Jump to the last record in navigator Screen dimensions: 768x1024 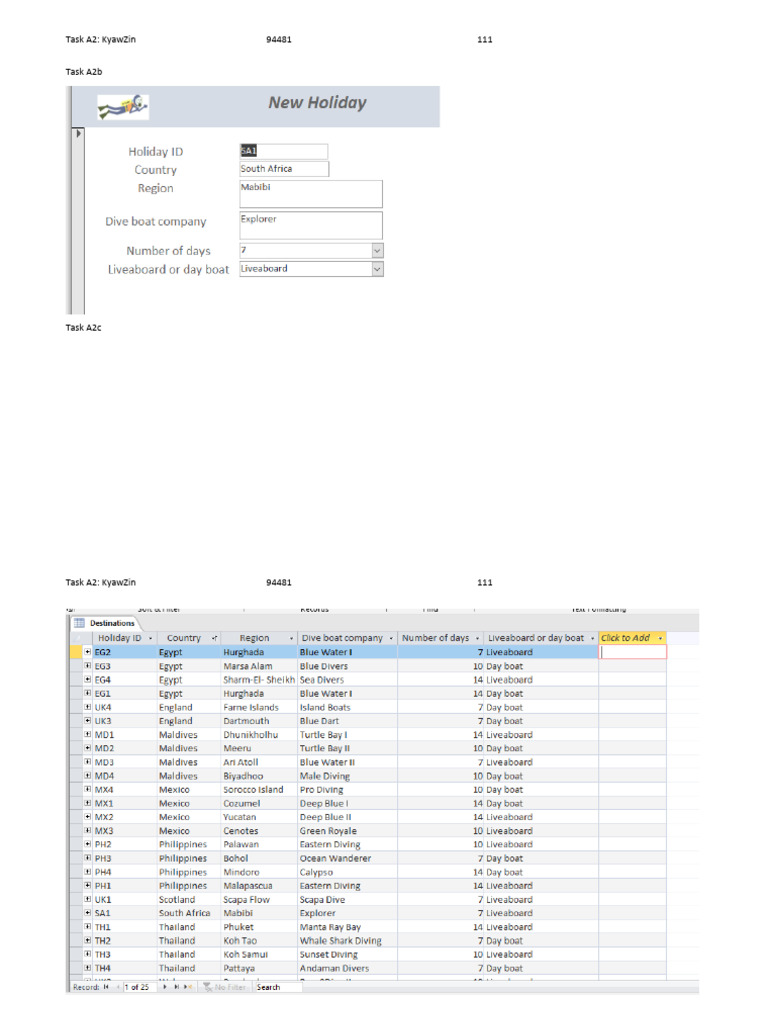pyautogui.click(x=177, y=987)
